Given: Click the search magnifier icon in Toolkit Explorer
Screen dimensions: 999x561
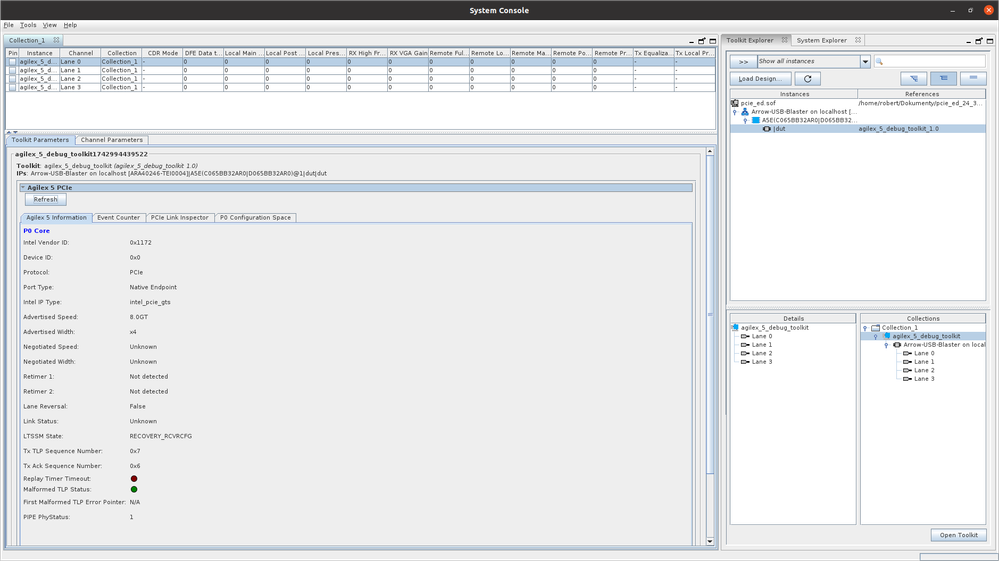Looking at the screenshot, I should (x=880, y=62).
